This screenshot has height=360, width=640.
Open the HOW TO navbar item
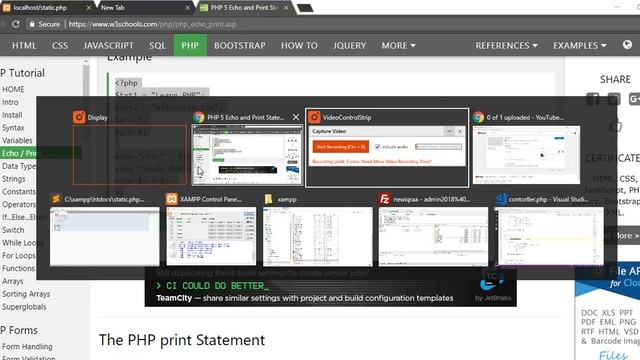pos(299,45)
